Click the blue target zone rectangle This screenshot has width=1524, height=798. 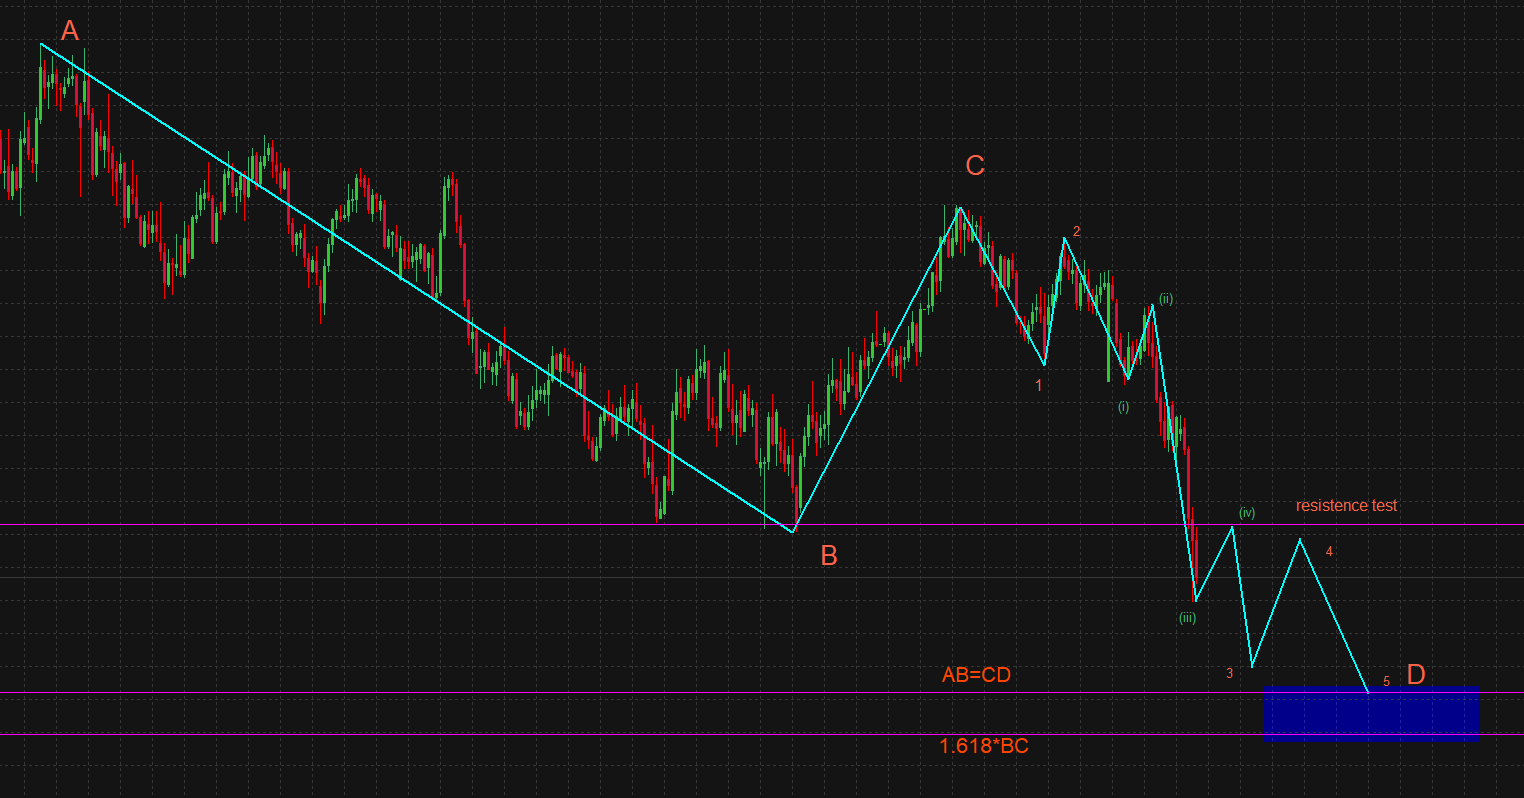pyautogui.click(x=1371, y=713)
